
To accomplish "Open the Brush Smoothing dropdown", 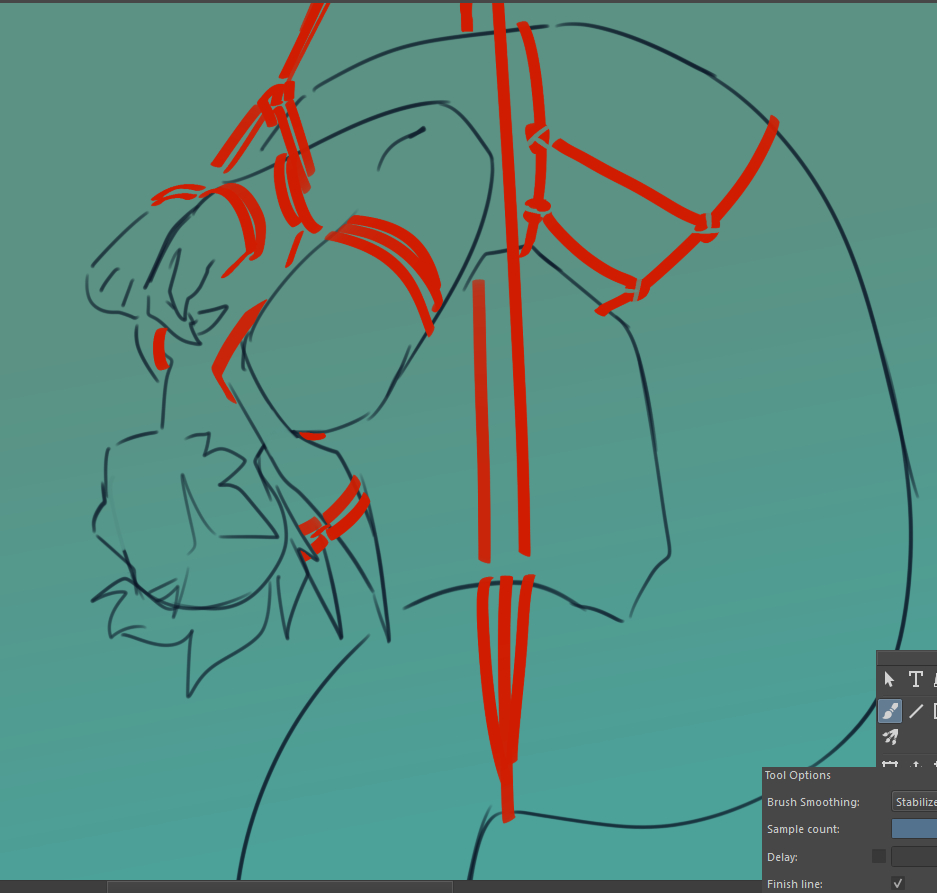I will tap(914, 802).
